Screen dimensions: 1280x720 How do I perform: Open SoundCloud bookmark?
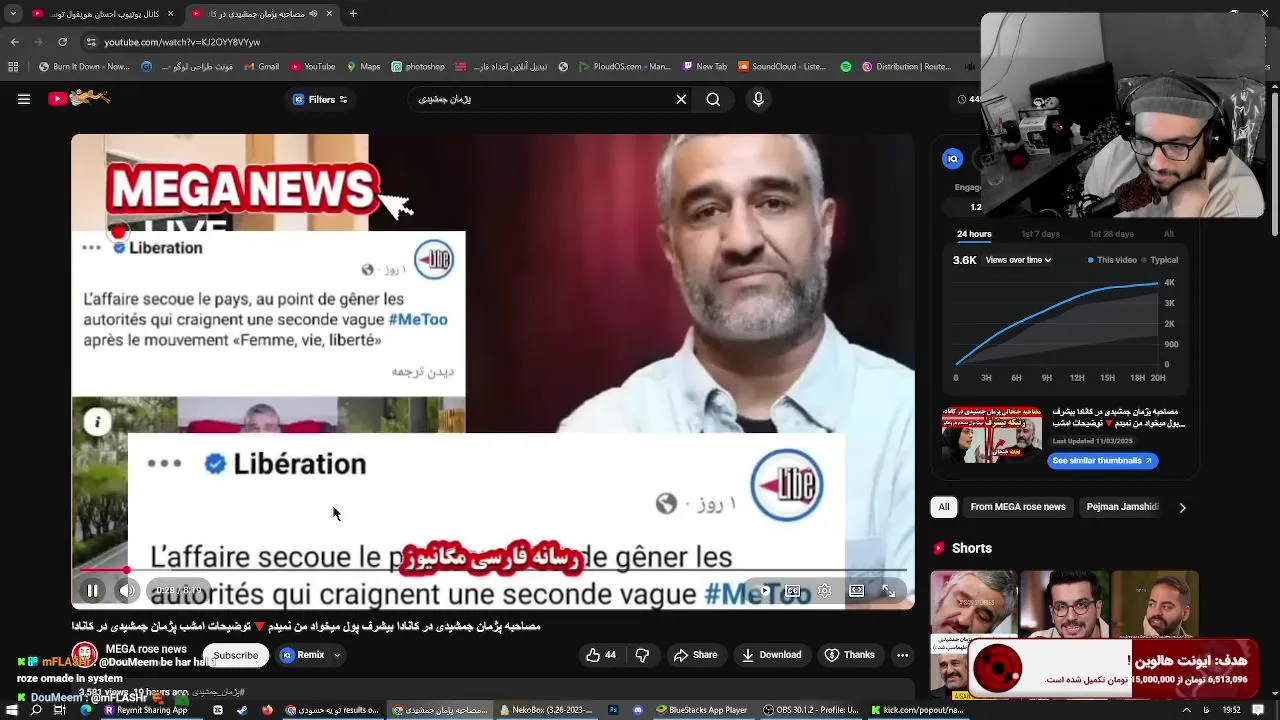pos(782,67)
